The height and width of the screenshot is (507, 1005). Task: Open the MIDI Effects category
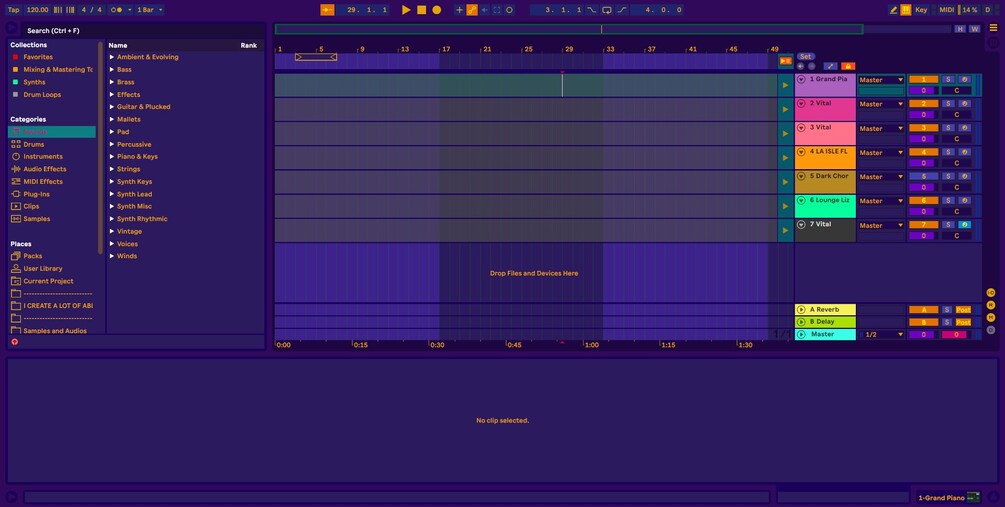(43, 181)
